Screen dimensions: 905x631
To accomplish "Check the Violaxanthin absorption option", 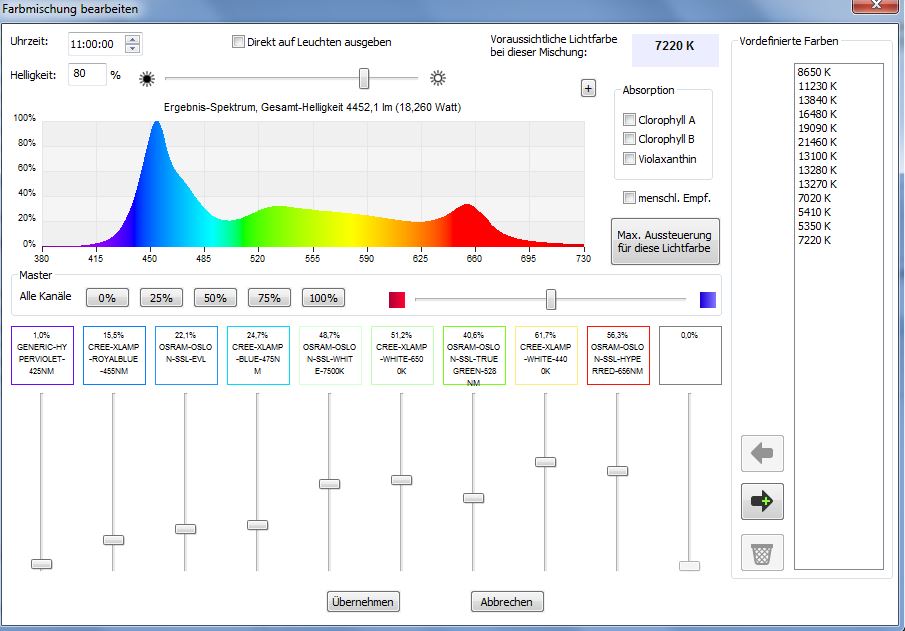I will pos(629,158).
